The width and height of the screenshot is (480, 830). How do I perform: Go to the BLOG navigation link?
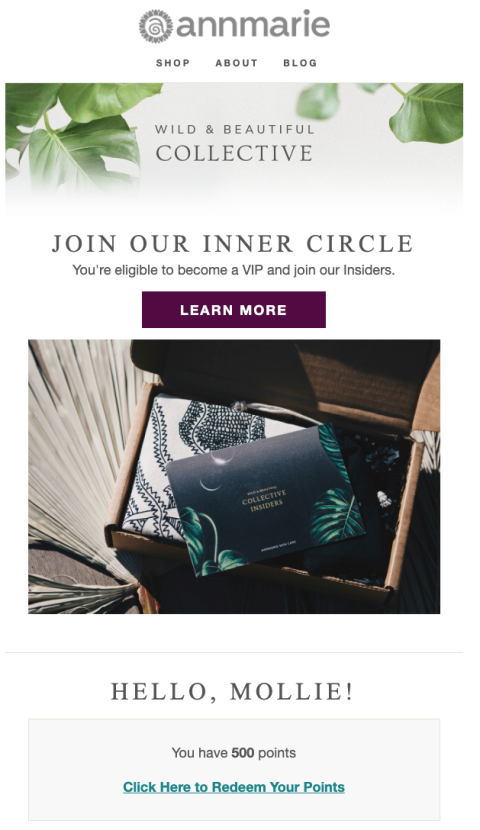[300, 63]
